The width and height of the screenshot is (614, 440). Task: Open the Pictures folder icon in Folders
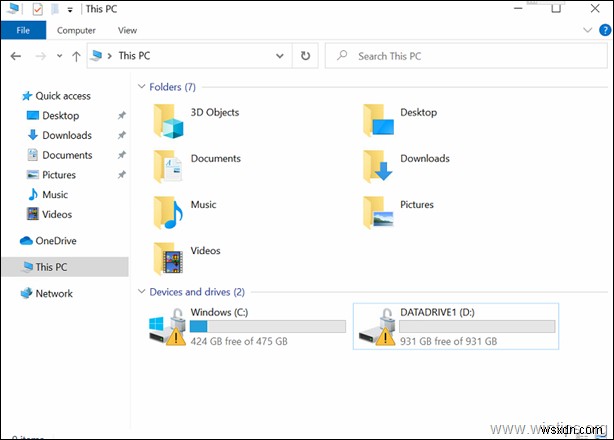click(378, 213)
